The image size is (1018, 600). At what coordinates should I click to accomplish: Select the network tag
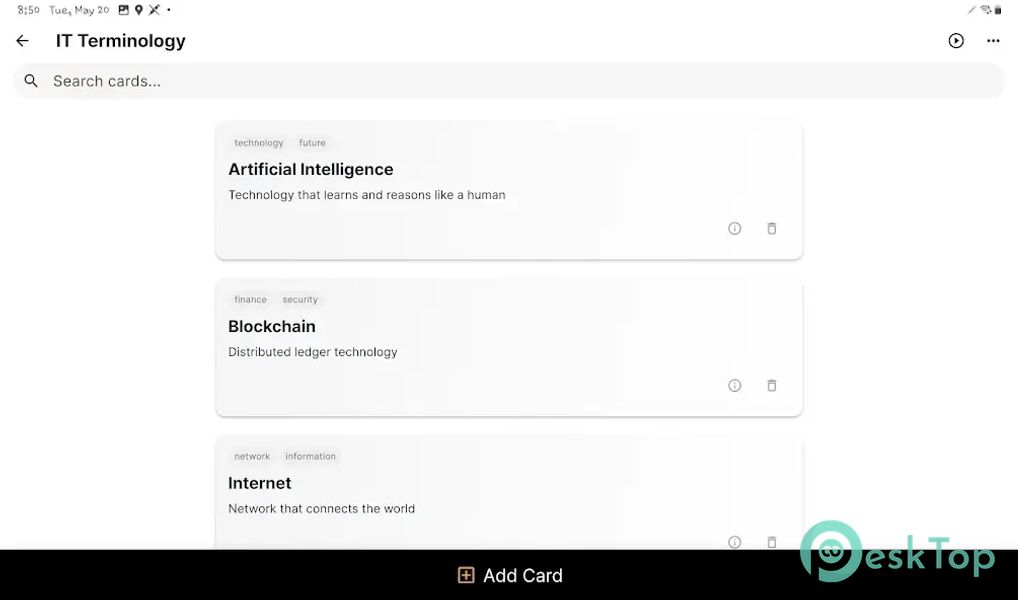(x=252, y=456)
